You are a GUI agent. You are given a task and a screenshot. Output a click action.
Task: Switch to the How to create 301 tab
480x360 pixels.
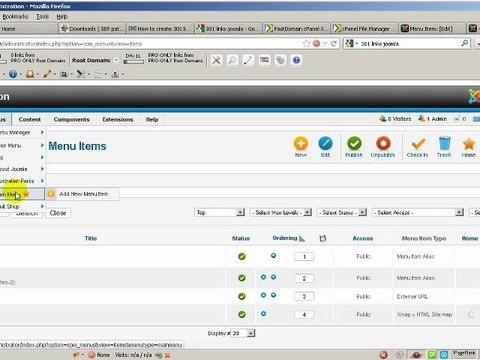(160, 29)
